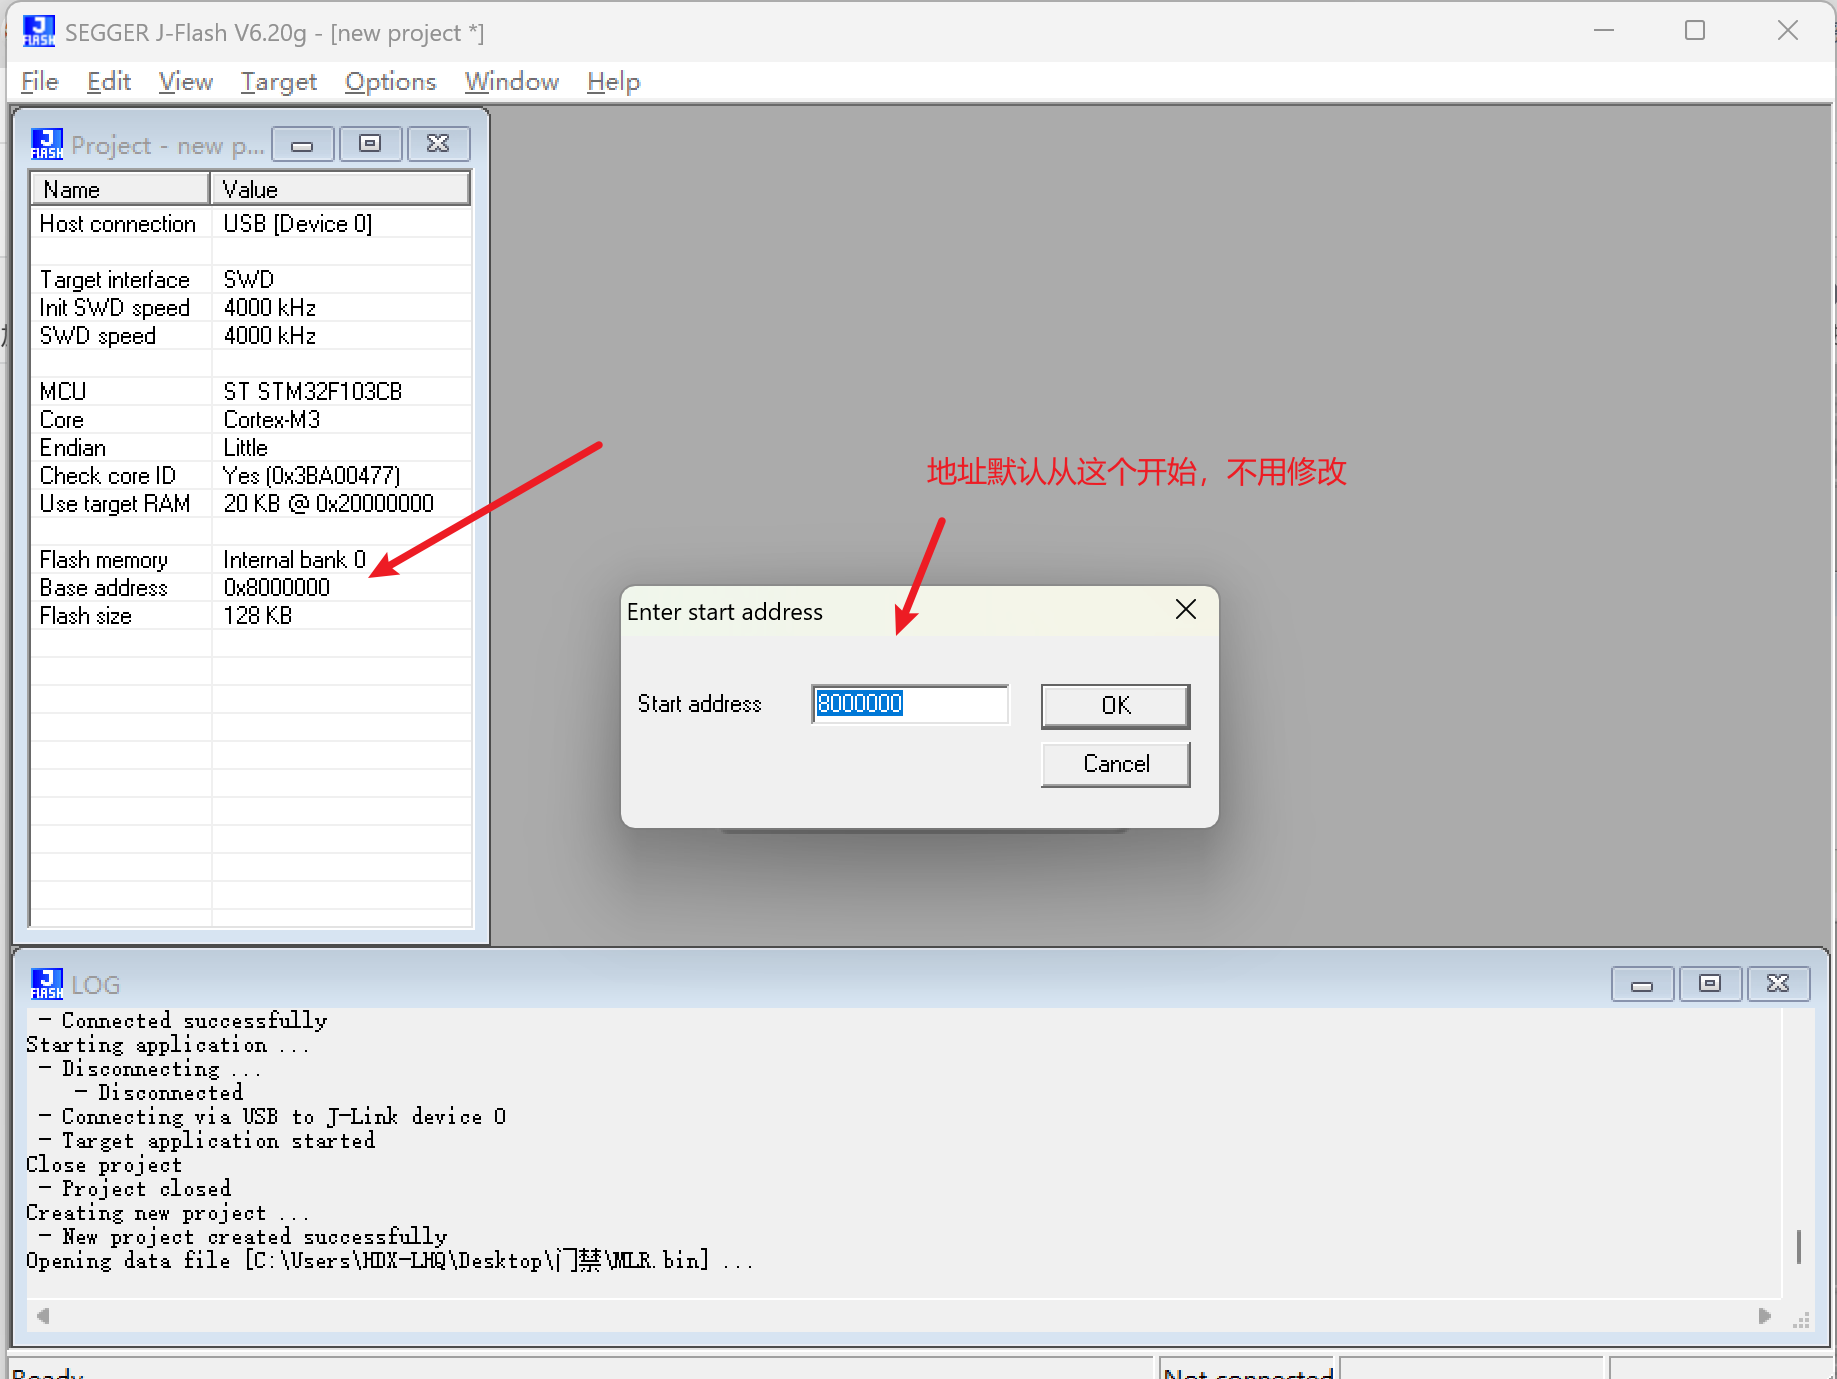The height and width of the screenshot is (1379, 1837).
Task: Click the Start address input field
Action: point(910,704)
